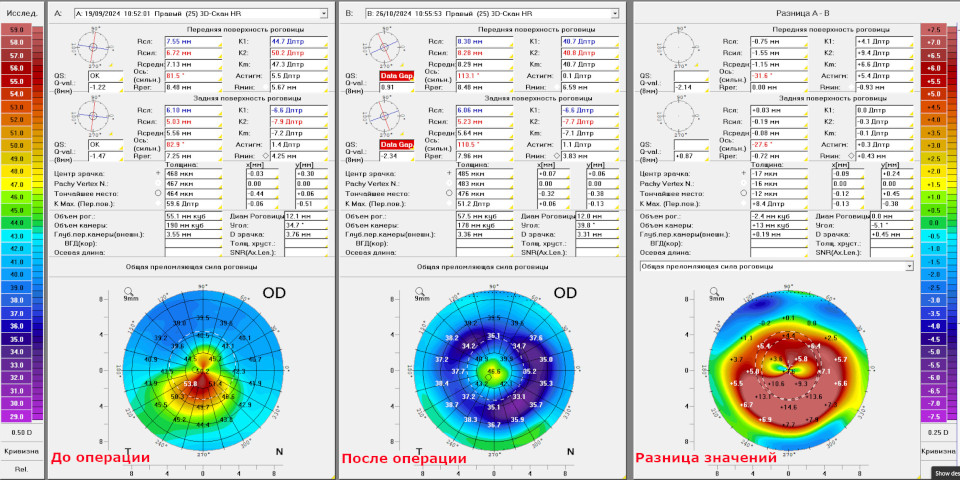Click exam B anterior surface axis diagram
This screenshot has width=960, height=480.
(383, 47)
